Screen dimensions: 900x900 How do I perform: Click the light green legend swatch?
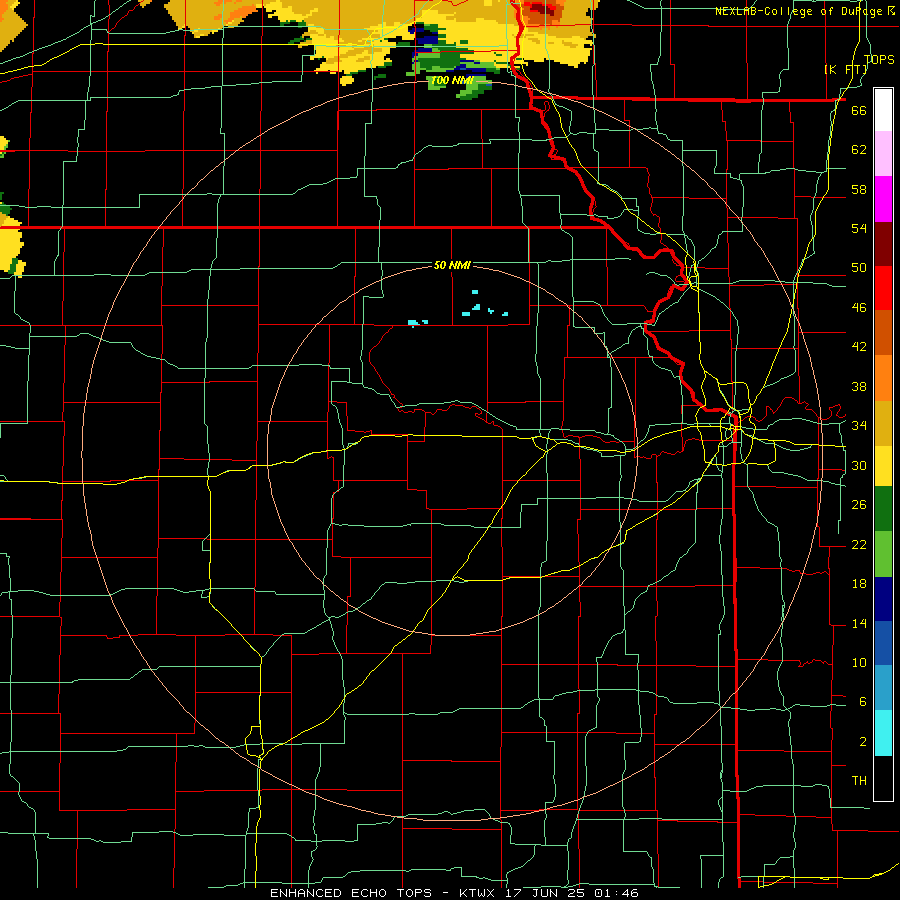pos(883,554)
